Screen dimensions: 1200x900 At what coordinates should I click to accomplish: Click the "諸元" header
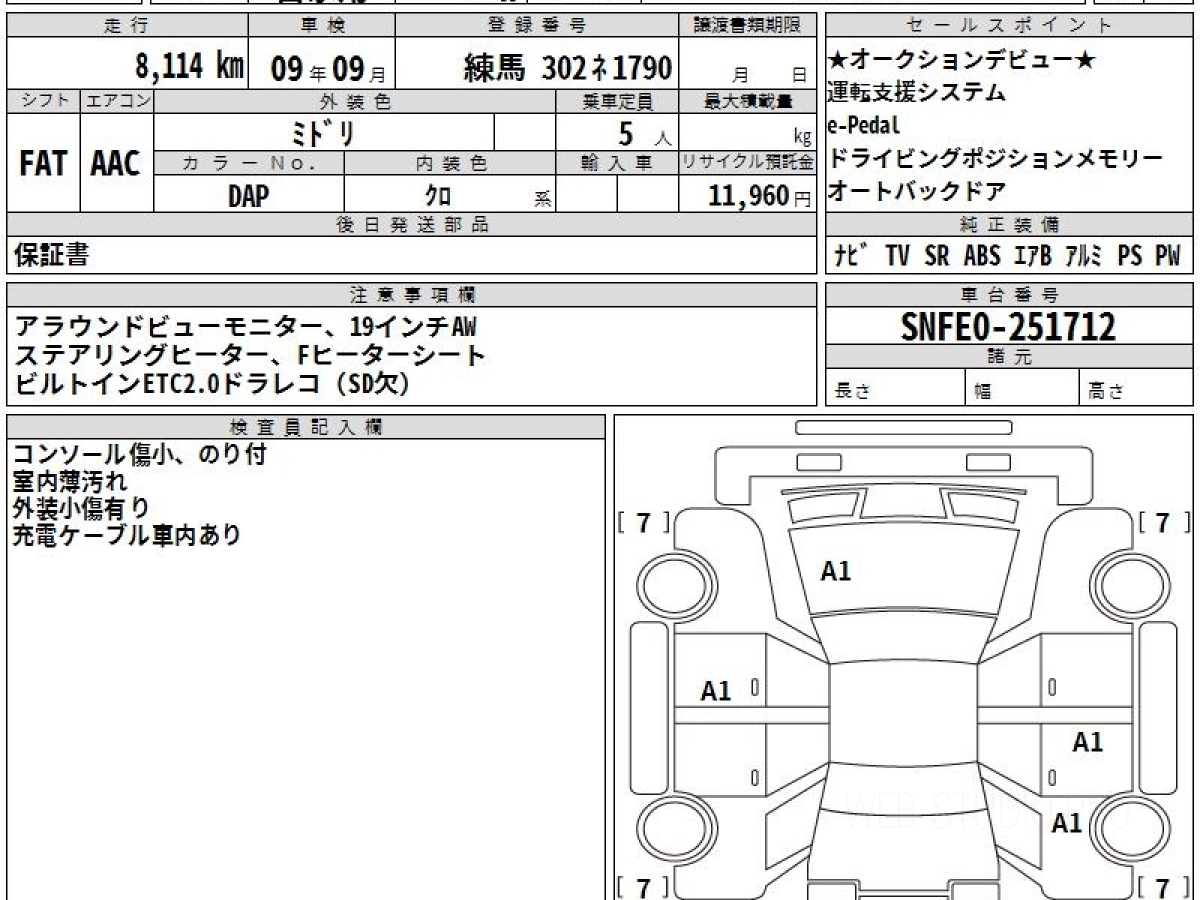coord(1009,357)
